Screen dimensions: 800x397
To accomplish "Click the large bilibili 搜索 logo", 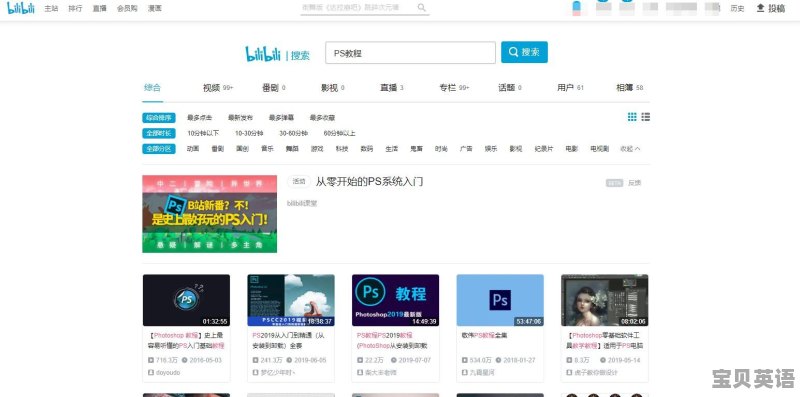I will pyautogui.click(x=278, y=54).
